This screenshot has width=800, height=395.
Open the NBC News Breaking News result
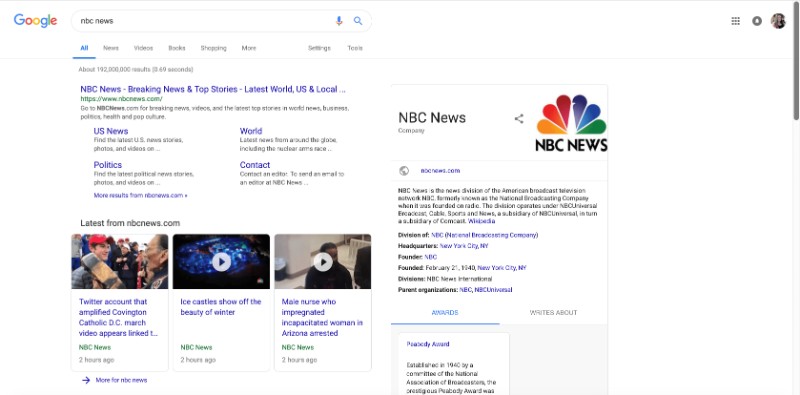click(x=213, y=89)
